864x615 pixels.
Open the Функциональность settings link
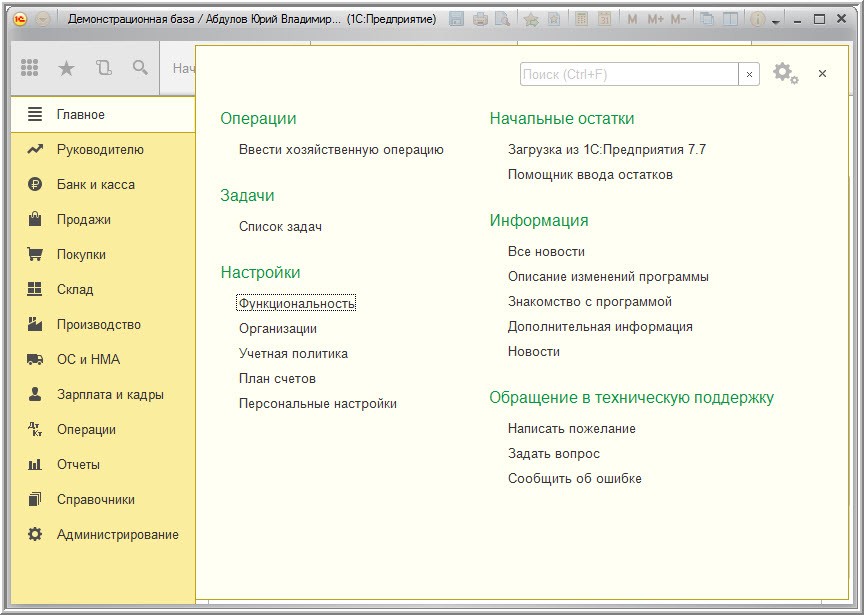(x=297, y=303)
